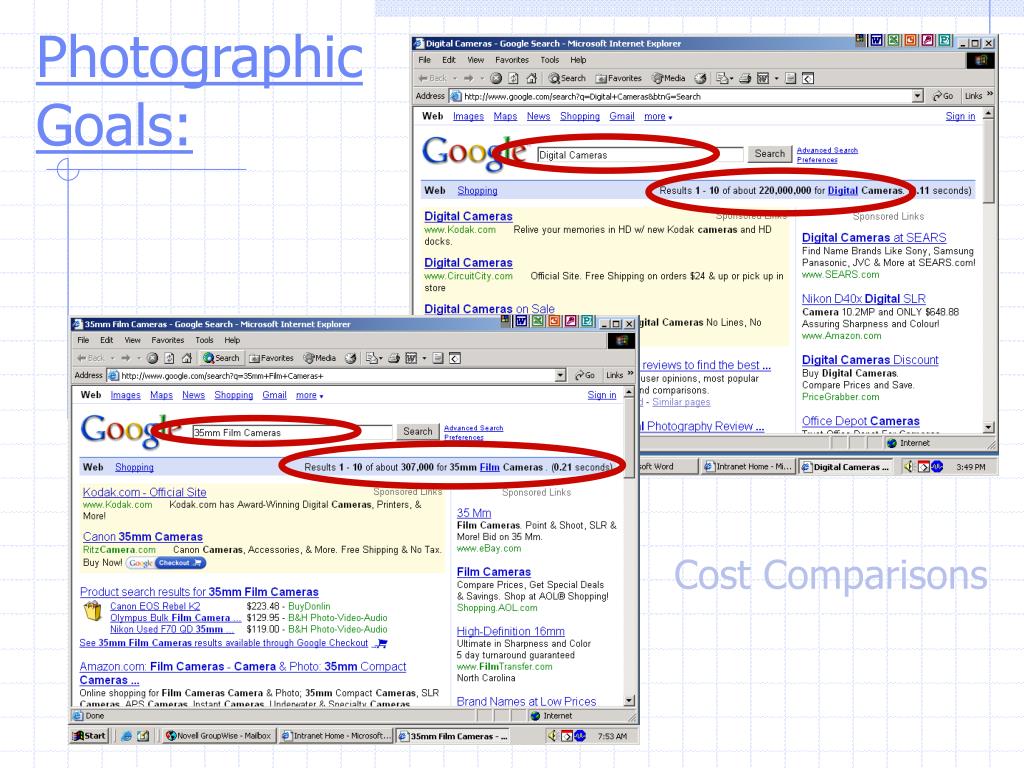
Task: Click the 'Canon EOS Rebel K2' product link
Action: click(x=155, y=606)
